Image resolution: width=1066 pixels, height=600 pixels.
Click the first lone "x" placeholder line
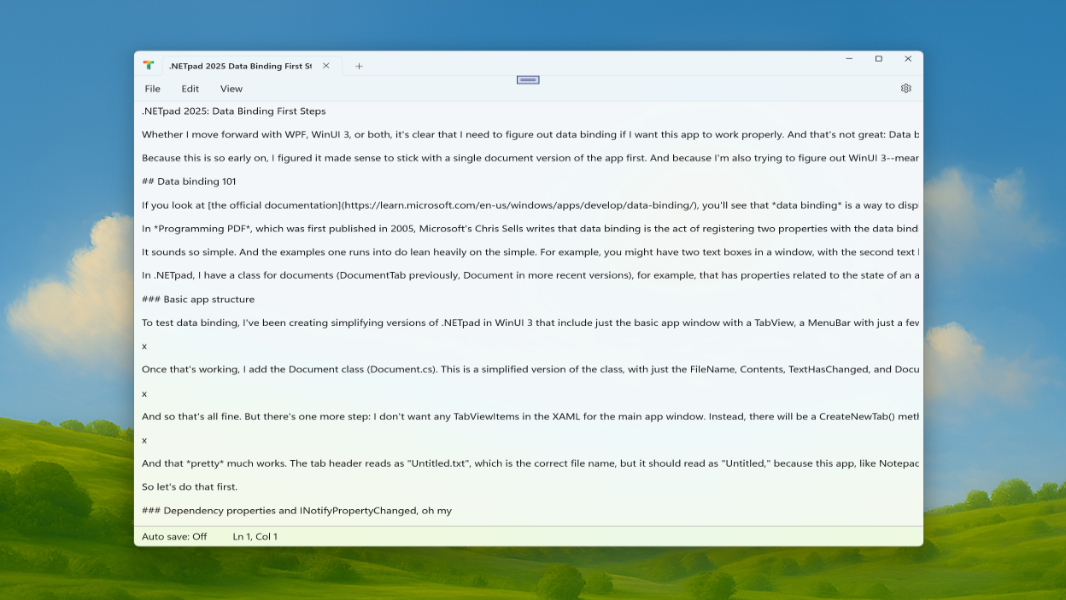point(144,346)
